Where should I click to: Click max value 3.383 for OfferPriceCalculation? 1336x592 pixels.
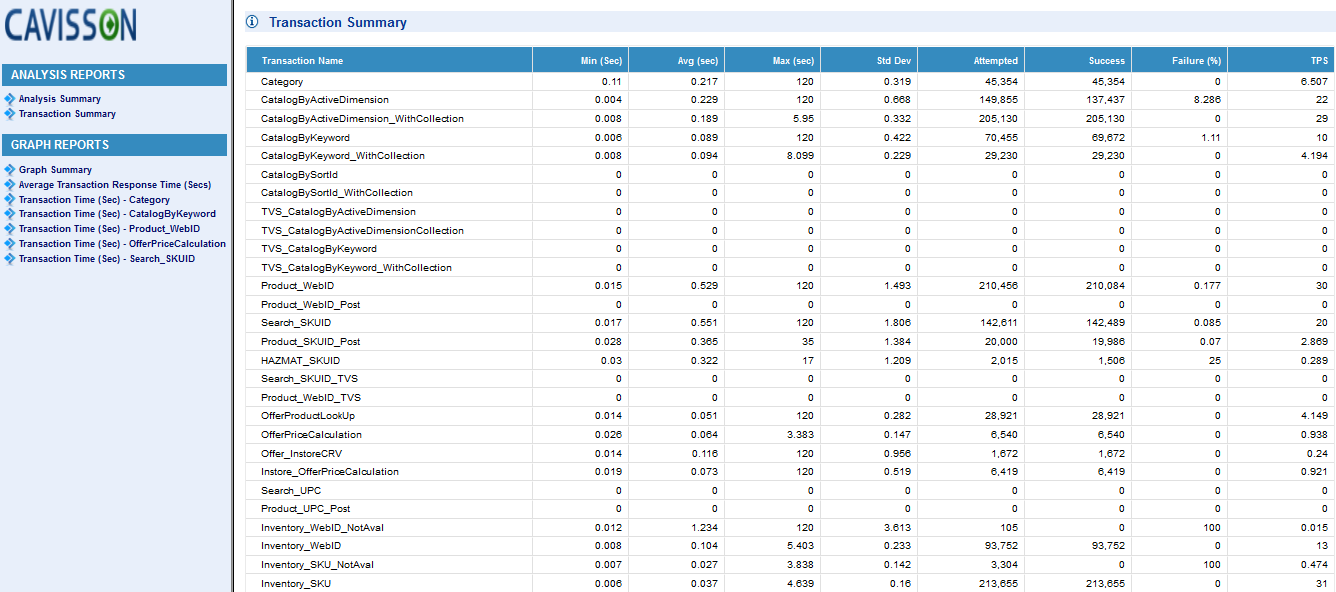801,435
